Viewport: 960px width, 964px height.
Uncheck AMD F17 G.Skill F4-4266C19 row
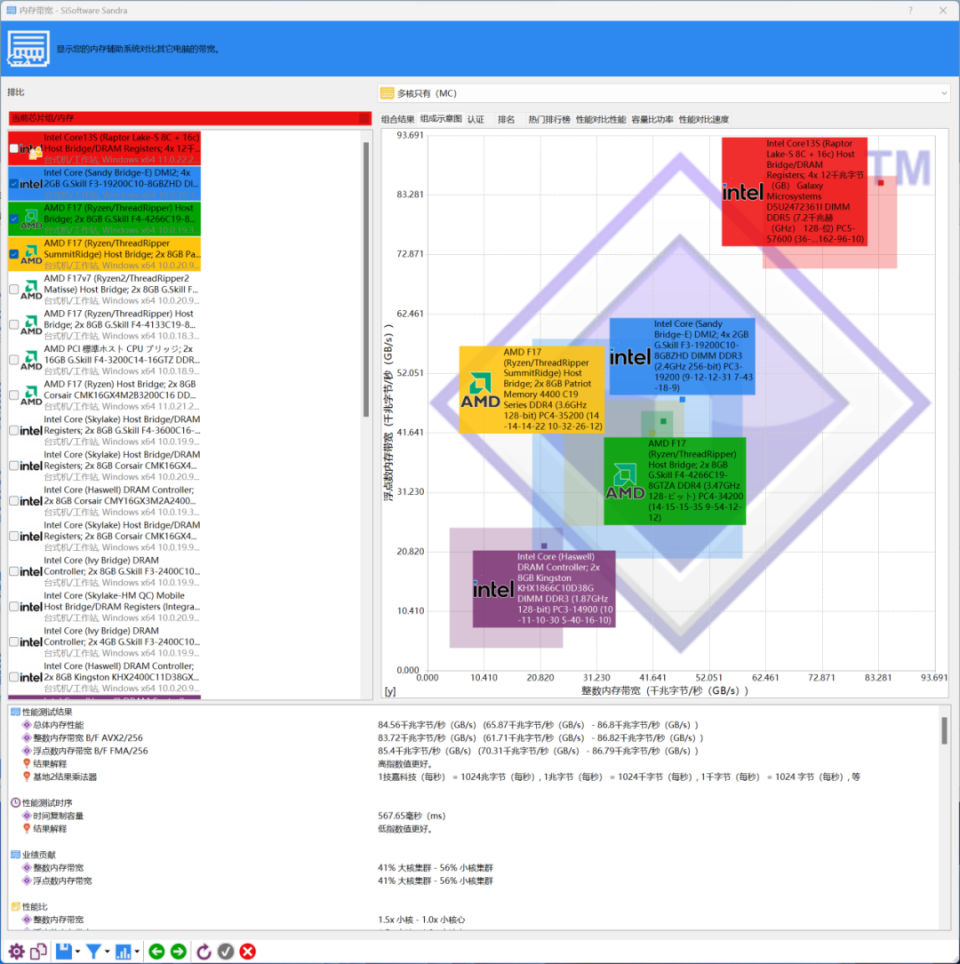[x=14, y=219]
